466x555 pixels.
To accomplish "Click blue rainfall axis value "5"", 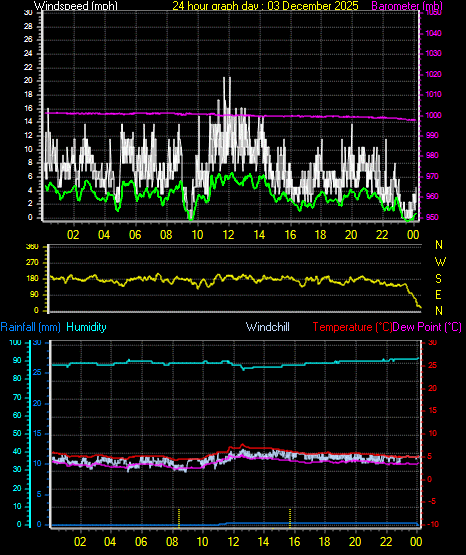I will pyautogui.click(x=39, y=494).
